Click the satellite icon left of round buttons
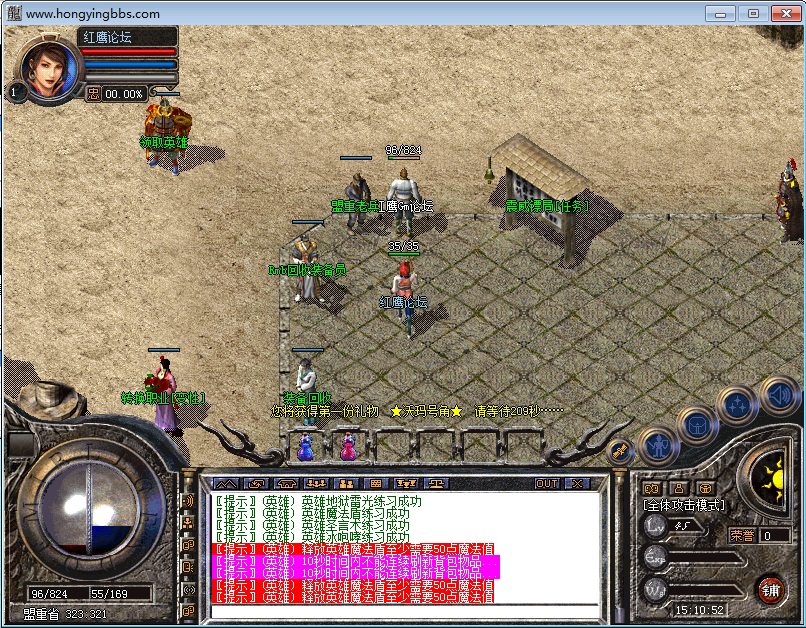The height and width of the screenshot is (628, 806). [x=619, y=451]
